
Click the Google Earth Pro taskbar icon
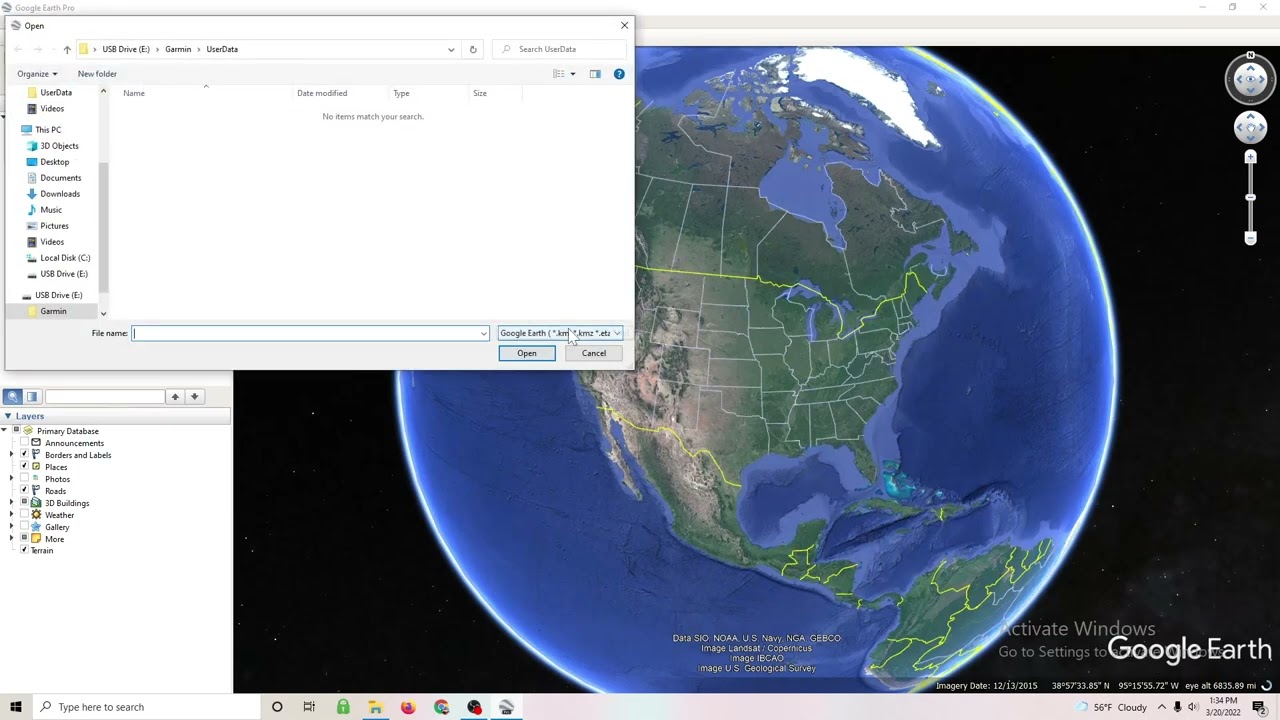pos(507,707)
